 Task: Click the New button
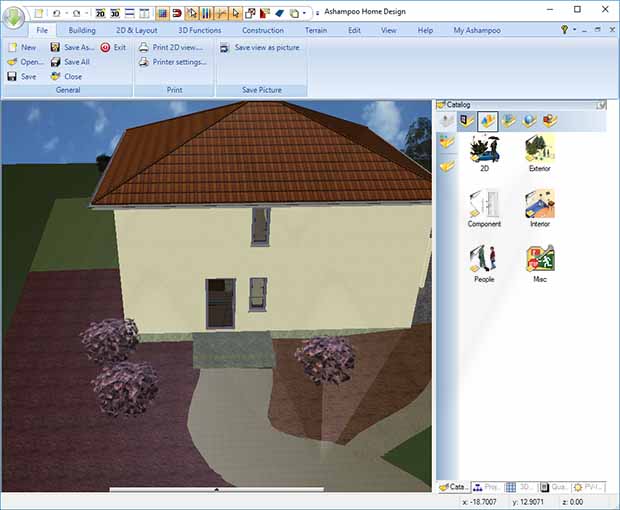[x=23, y=47]
